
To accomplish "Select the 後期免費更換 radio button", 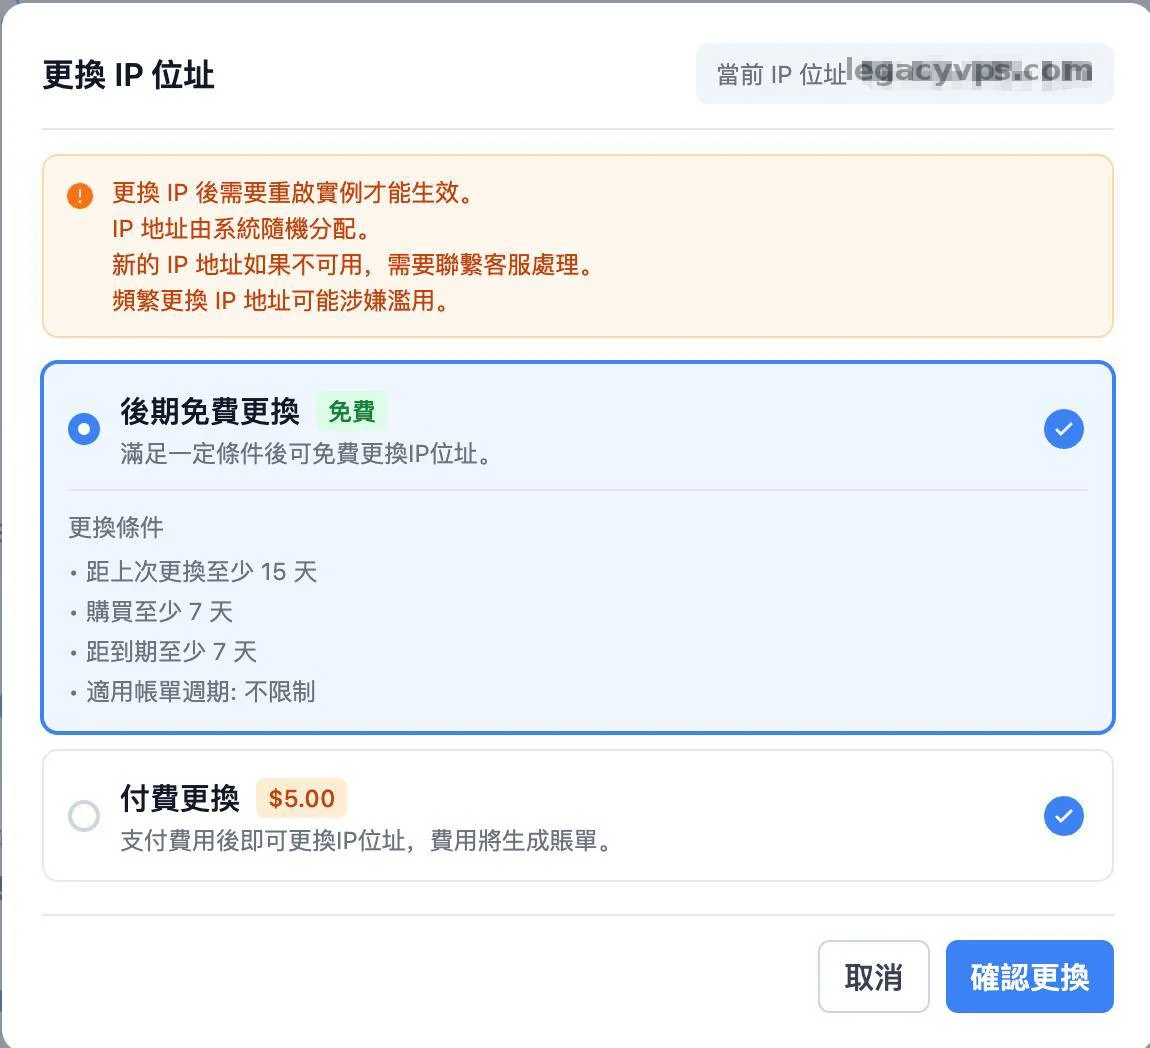I will click(84, 429).
